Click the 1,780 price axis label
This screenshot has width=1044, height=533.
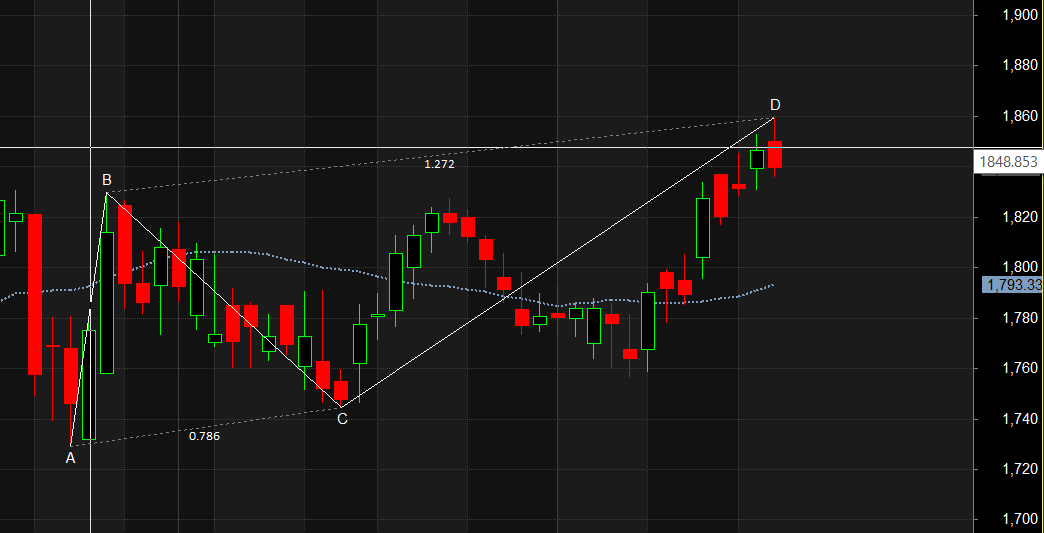point(1019,318)
